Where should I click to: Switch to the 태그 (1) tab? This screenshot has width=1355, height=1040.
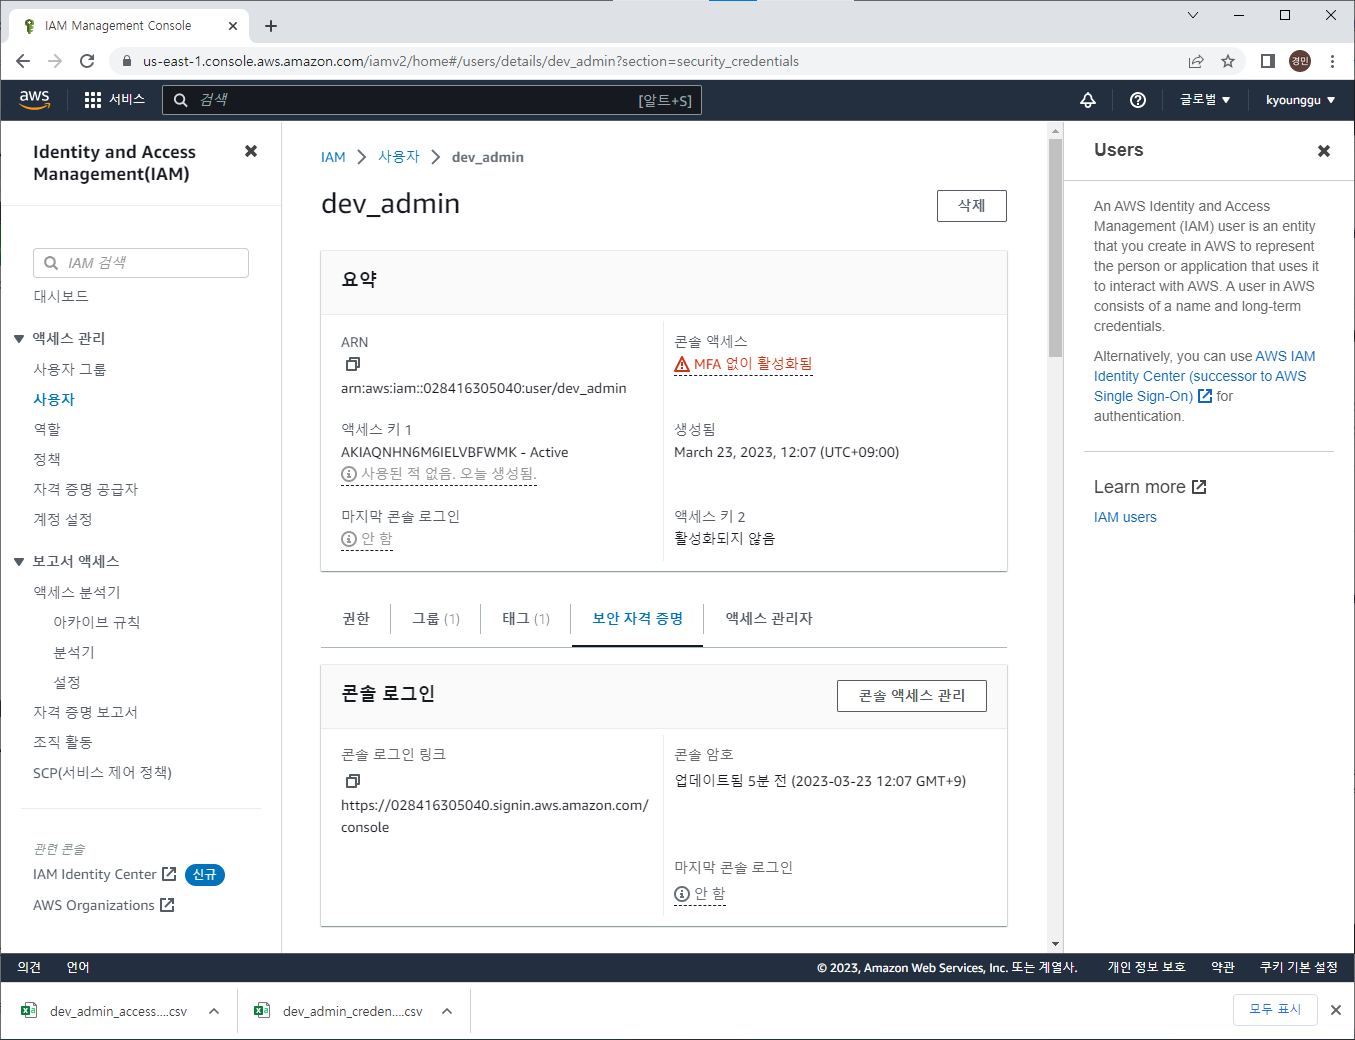click(x=526, y=619)
